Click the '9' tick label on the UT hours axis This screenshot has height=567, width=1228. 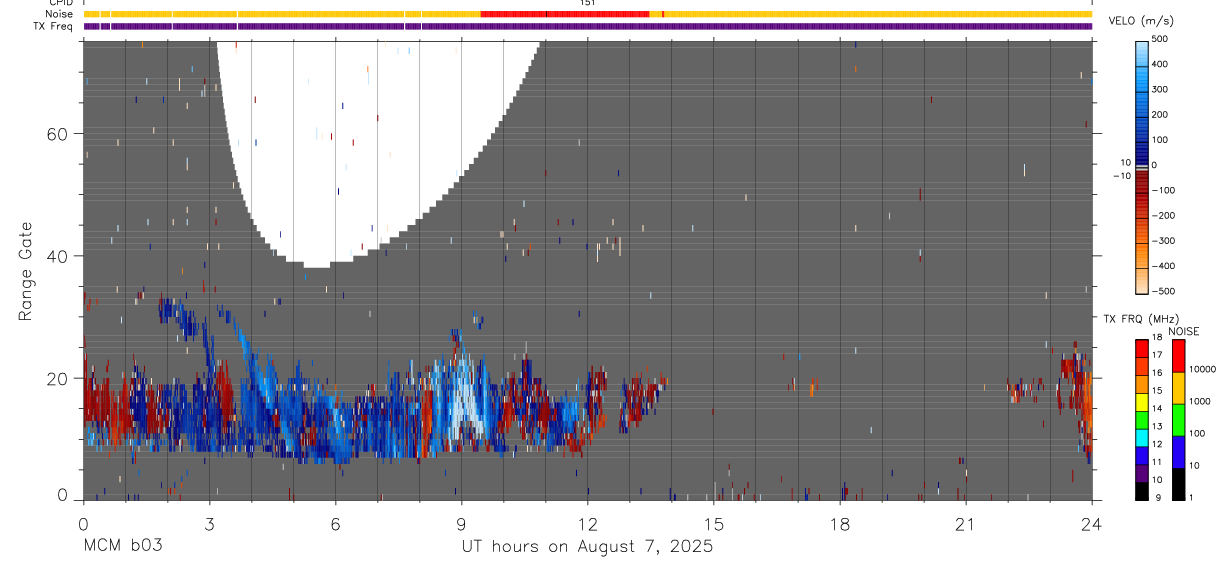click(x=461, y=524)
